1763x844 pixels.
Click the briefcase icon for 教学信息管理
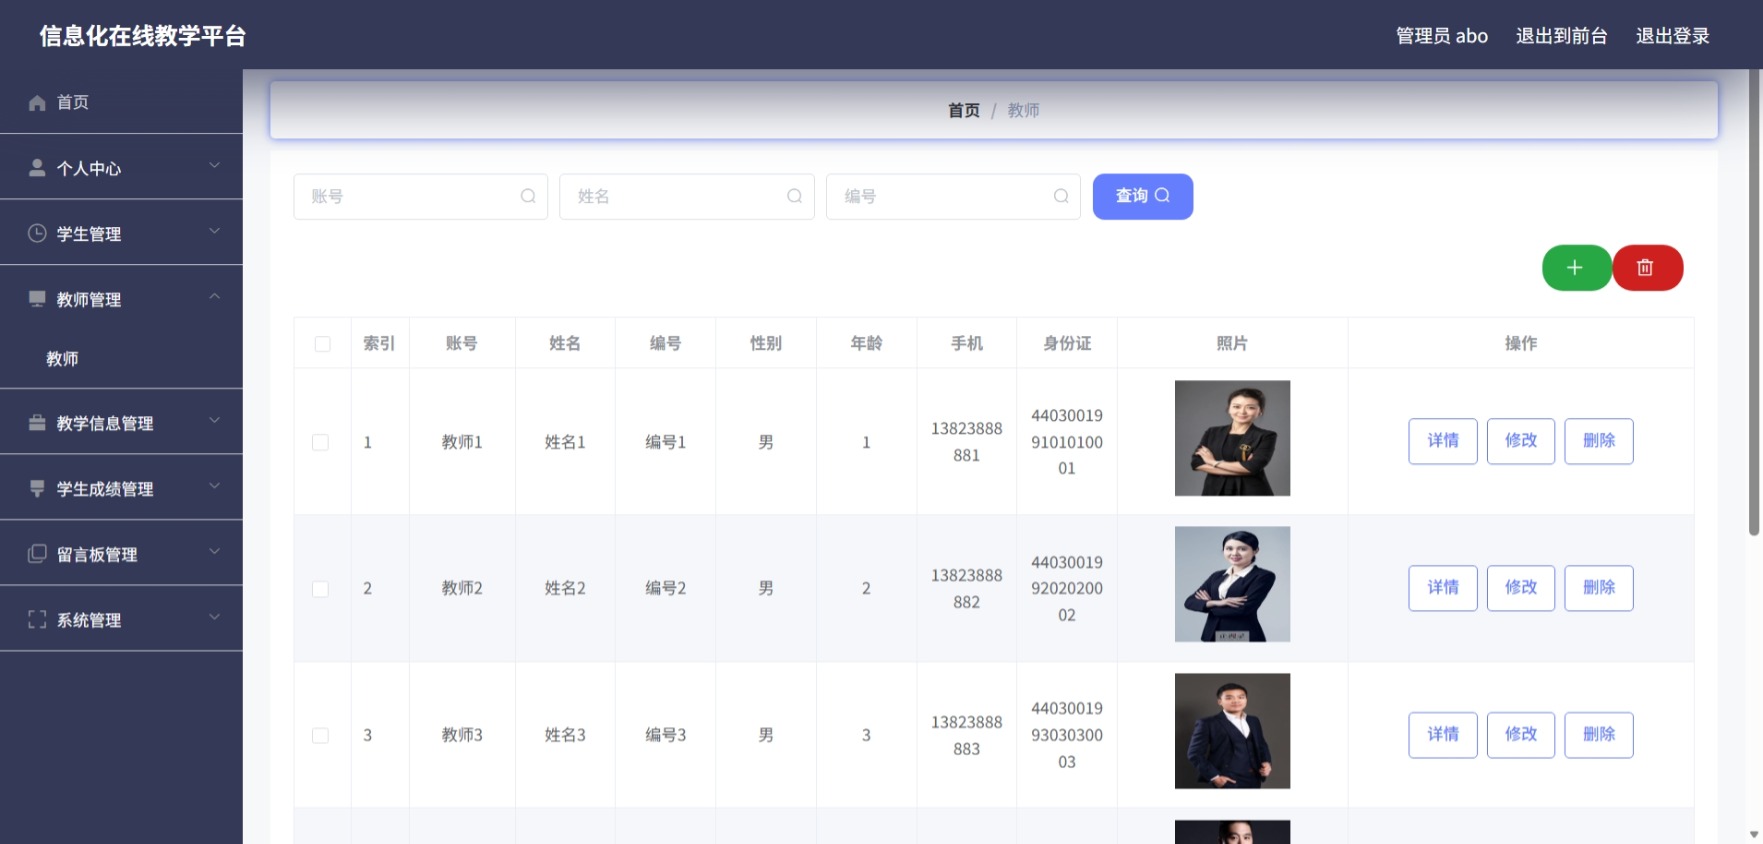pos(37,423)
